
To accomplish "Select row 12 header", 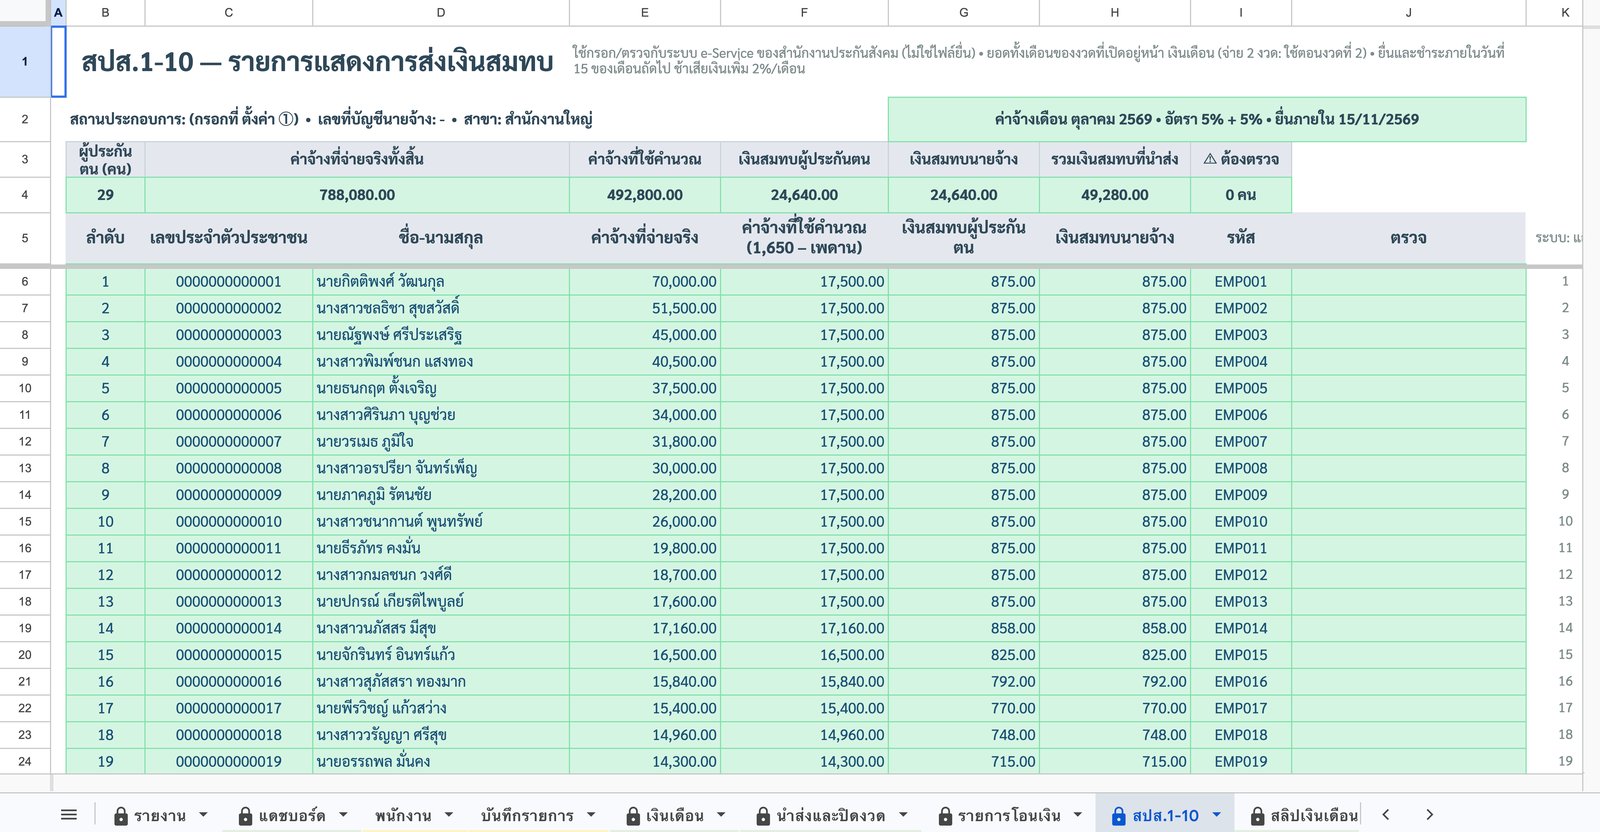I will point(25,441).
